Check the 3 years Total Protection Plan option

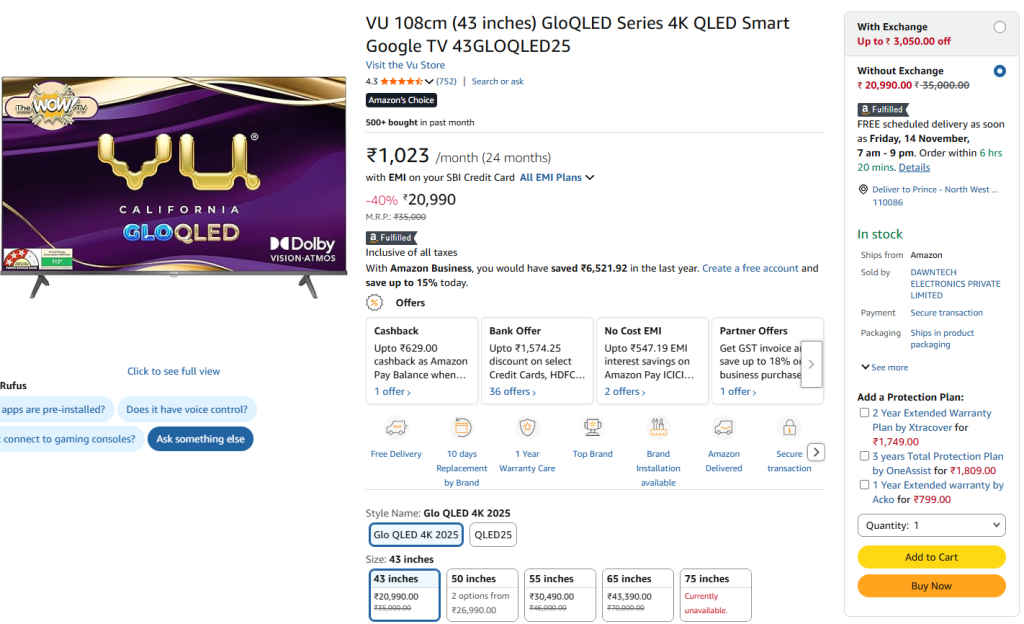pos(862,456)
